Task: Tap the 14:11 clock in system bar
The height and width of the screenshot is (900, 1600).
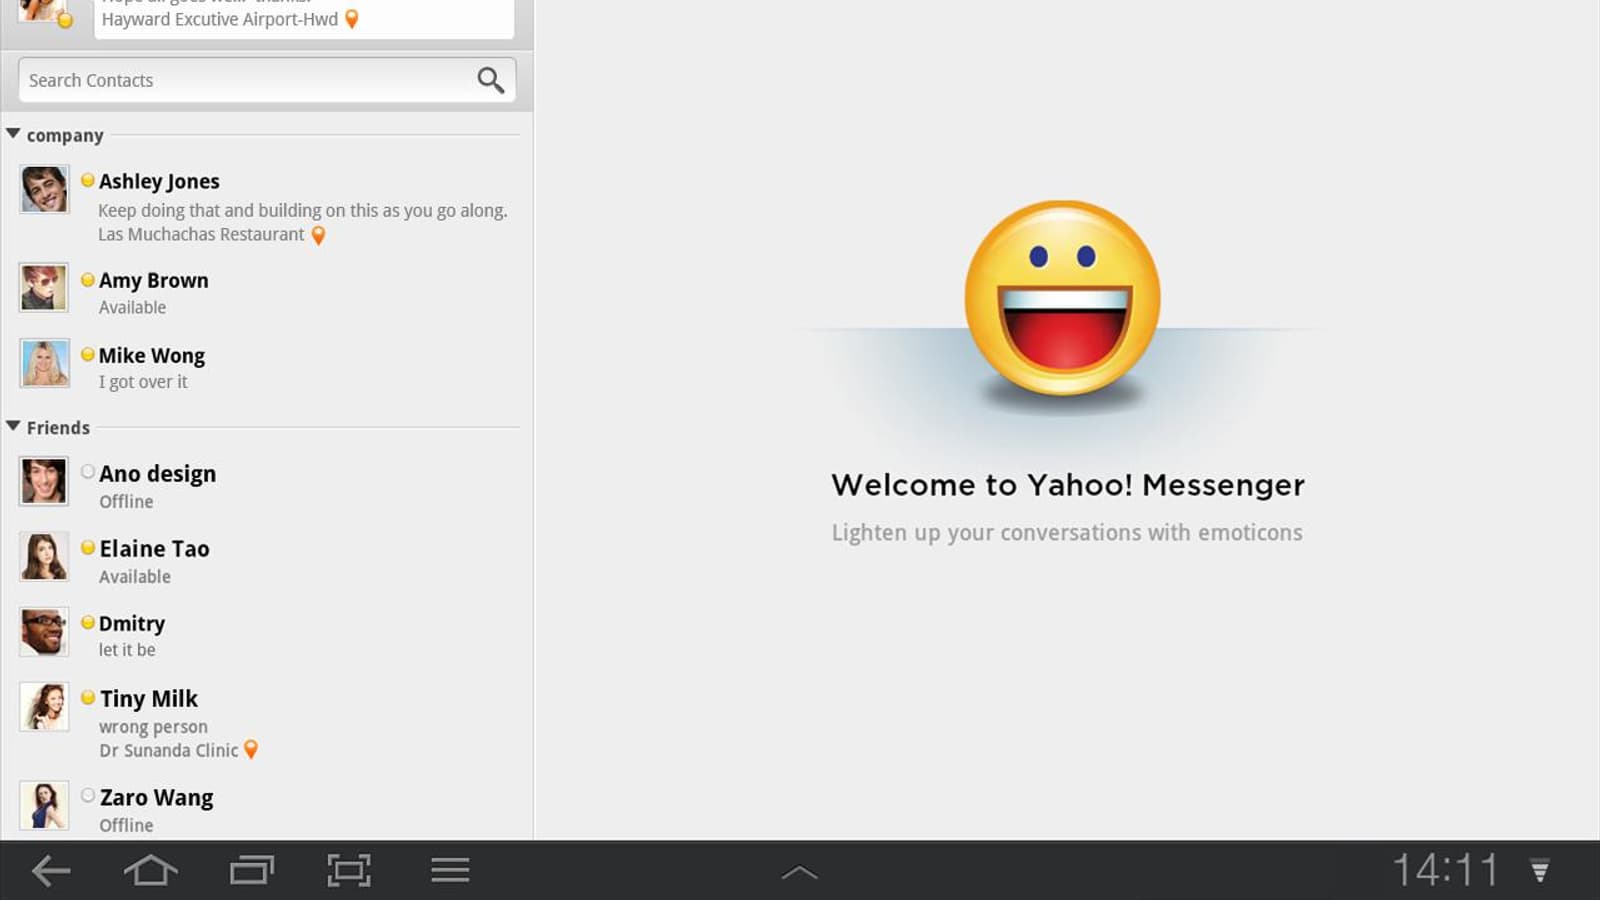Action: tap(1446, 870)
